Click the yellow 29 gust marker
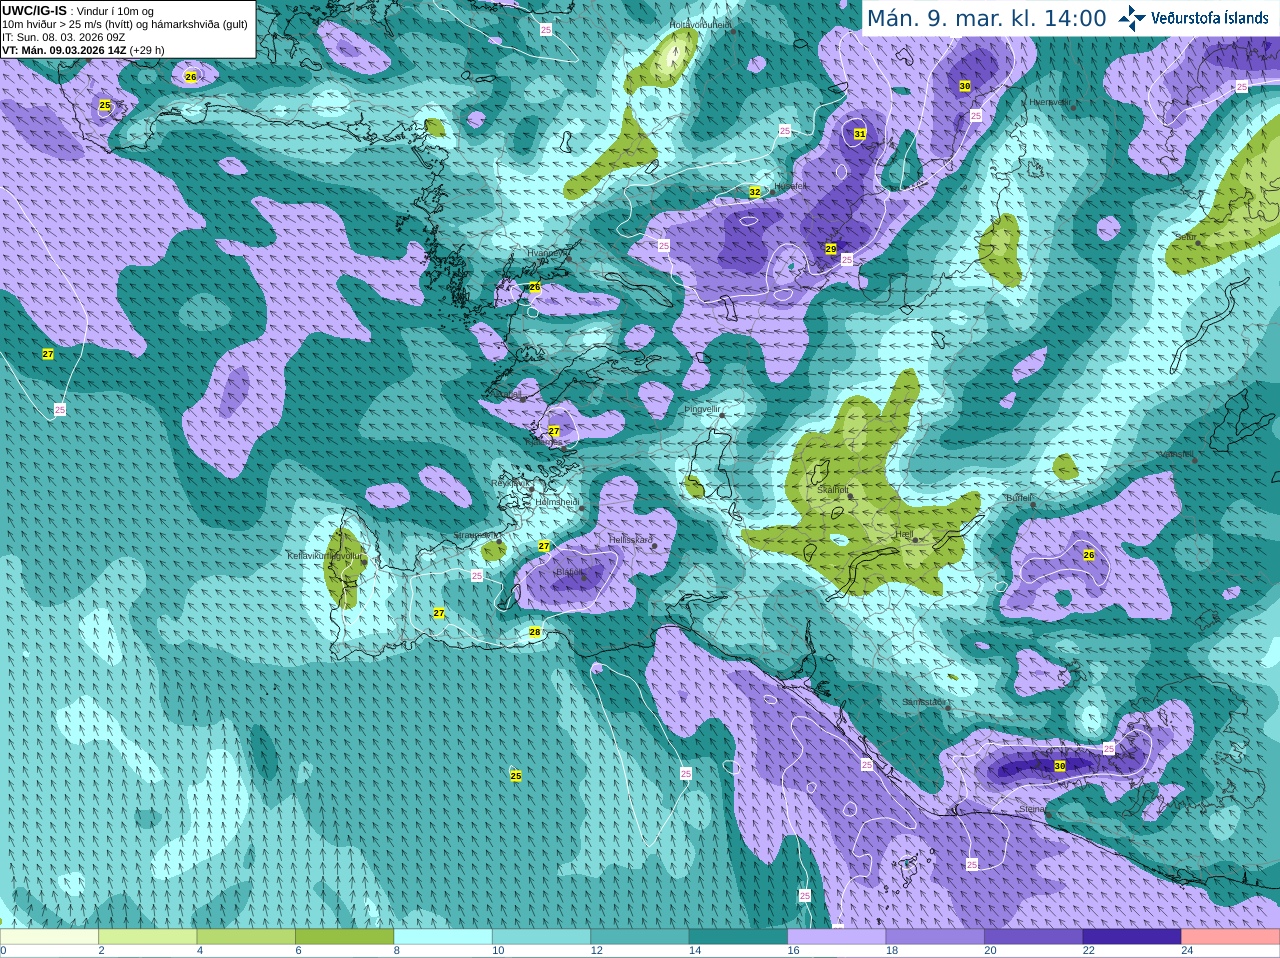1280x958 pixels. coord(831,249)
